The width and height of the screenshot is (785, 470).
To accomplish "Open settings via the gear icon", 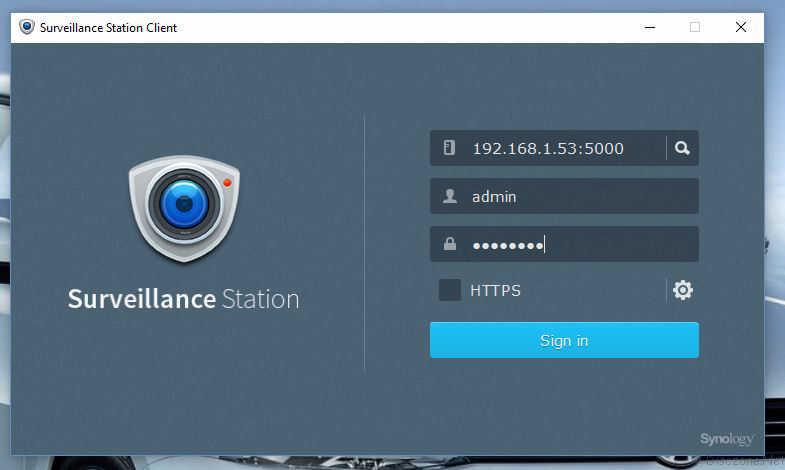I will click(683, 290).
